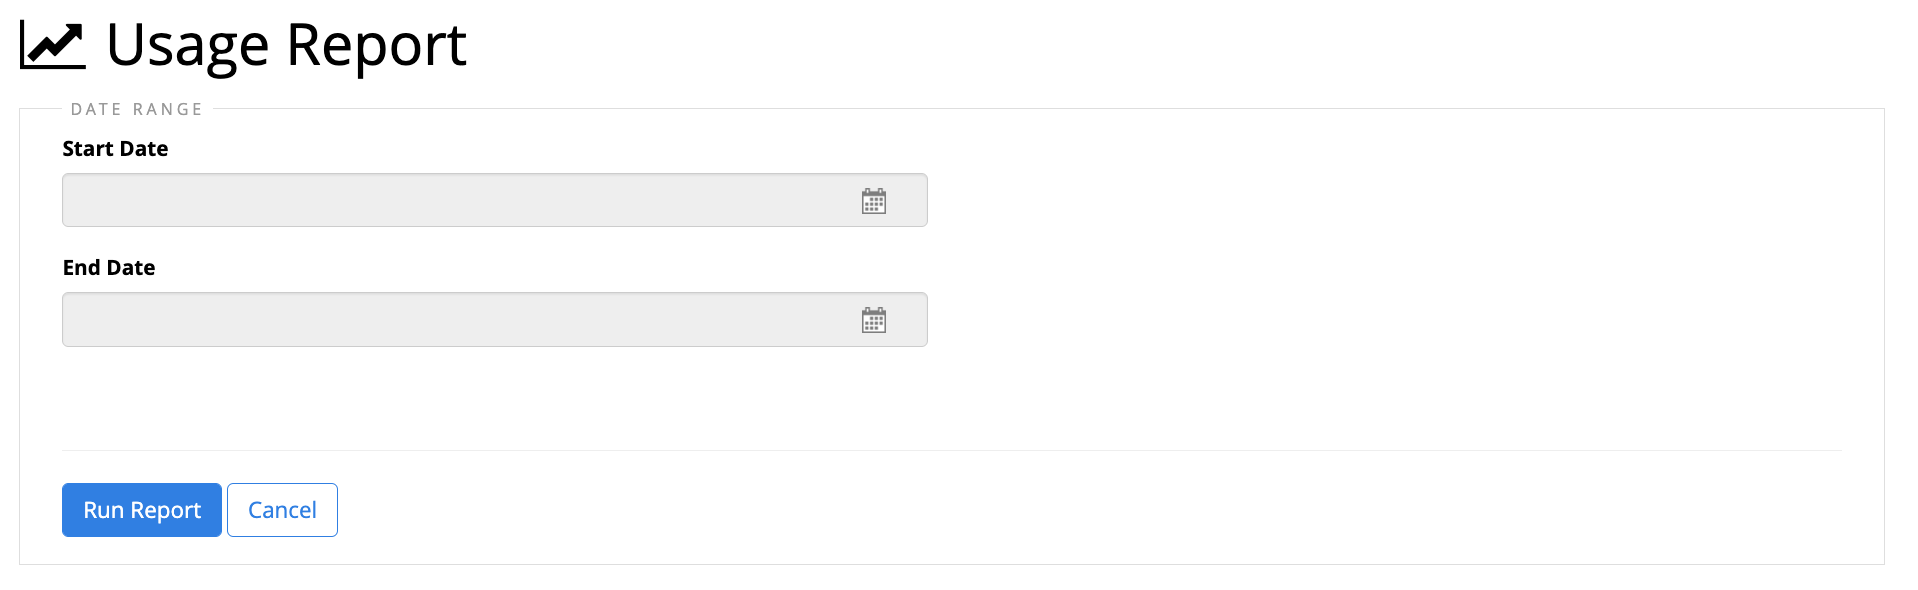The height and width of the screenshot is (590, 1918).
Task: Focus the End Date input box
Action: point(494,320)
